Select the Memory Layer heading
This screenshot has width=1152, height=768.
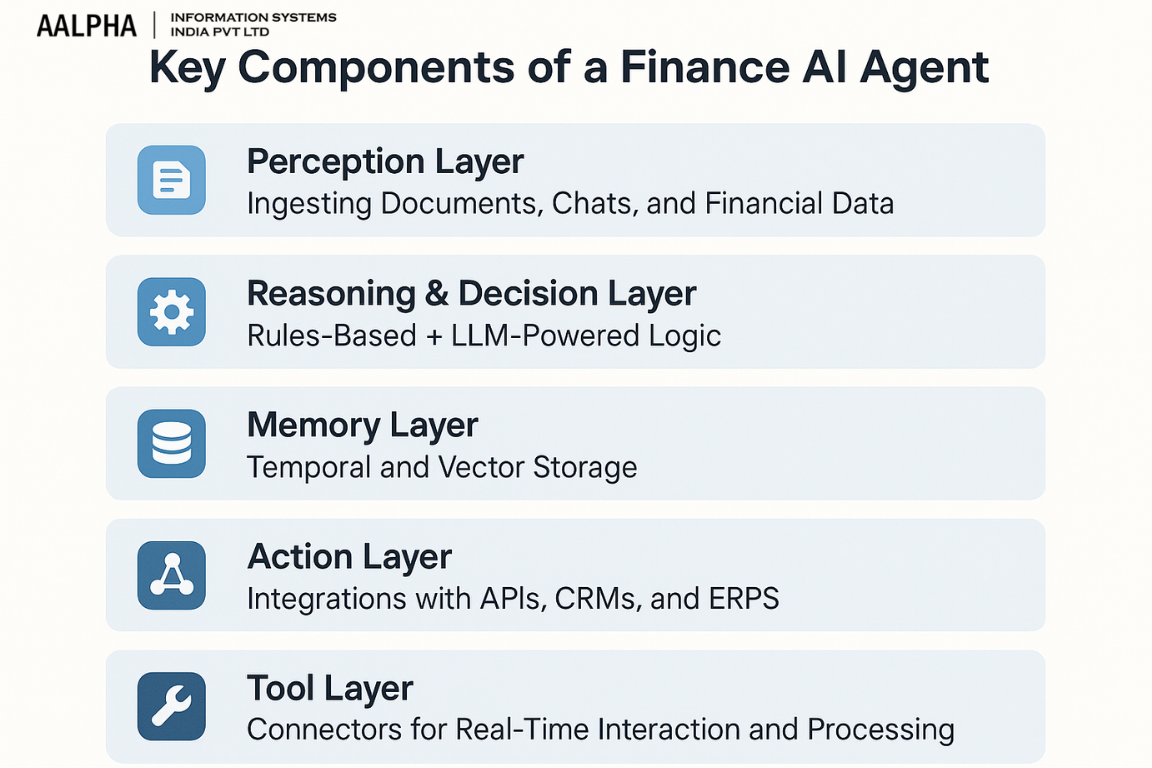pyautogui.click(x=362, y=426)
